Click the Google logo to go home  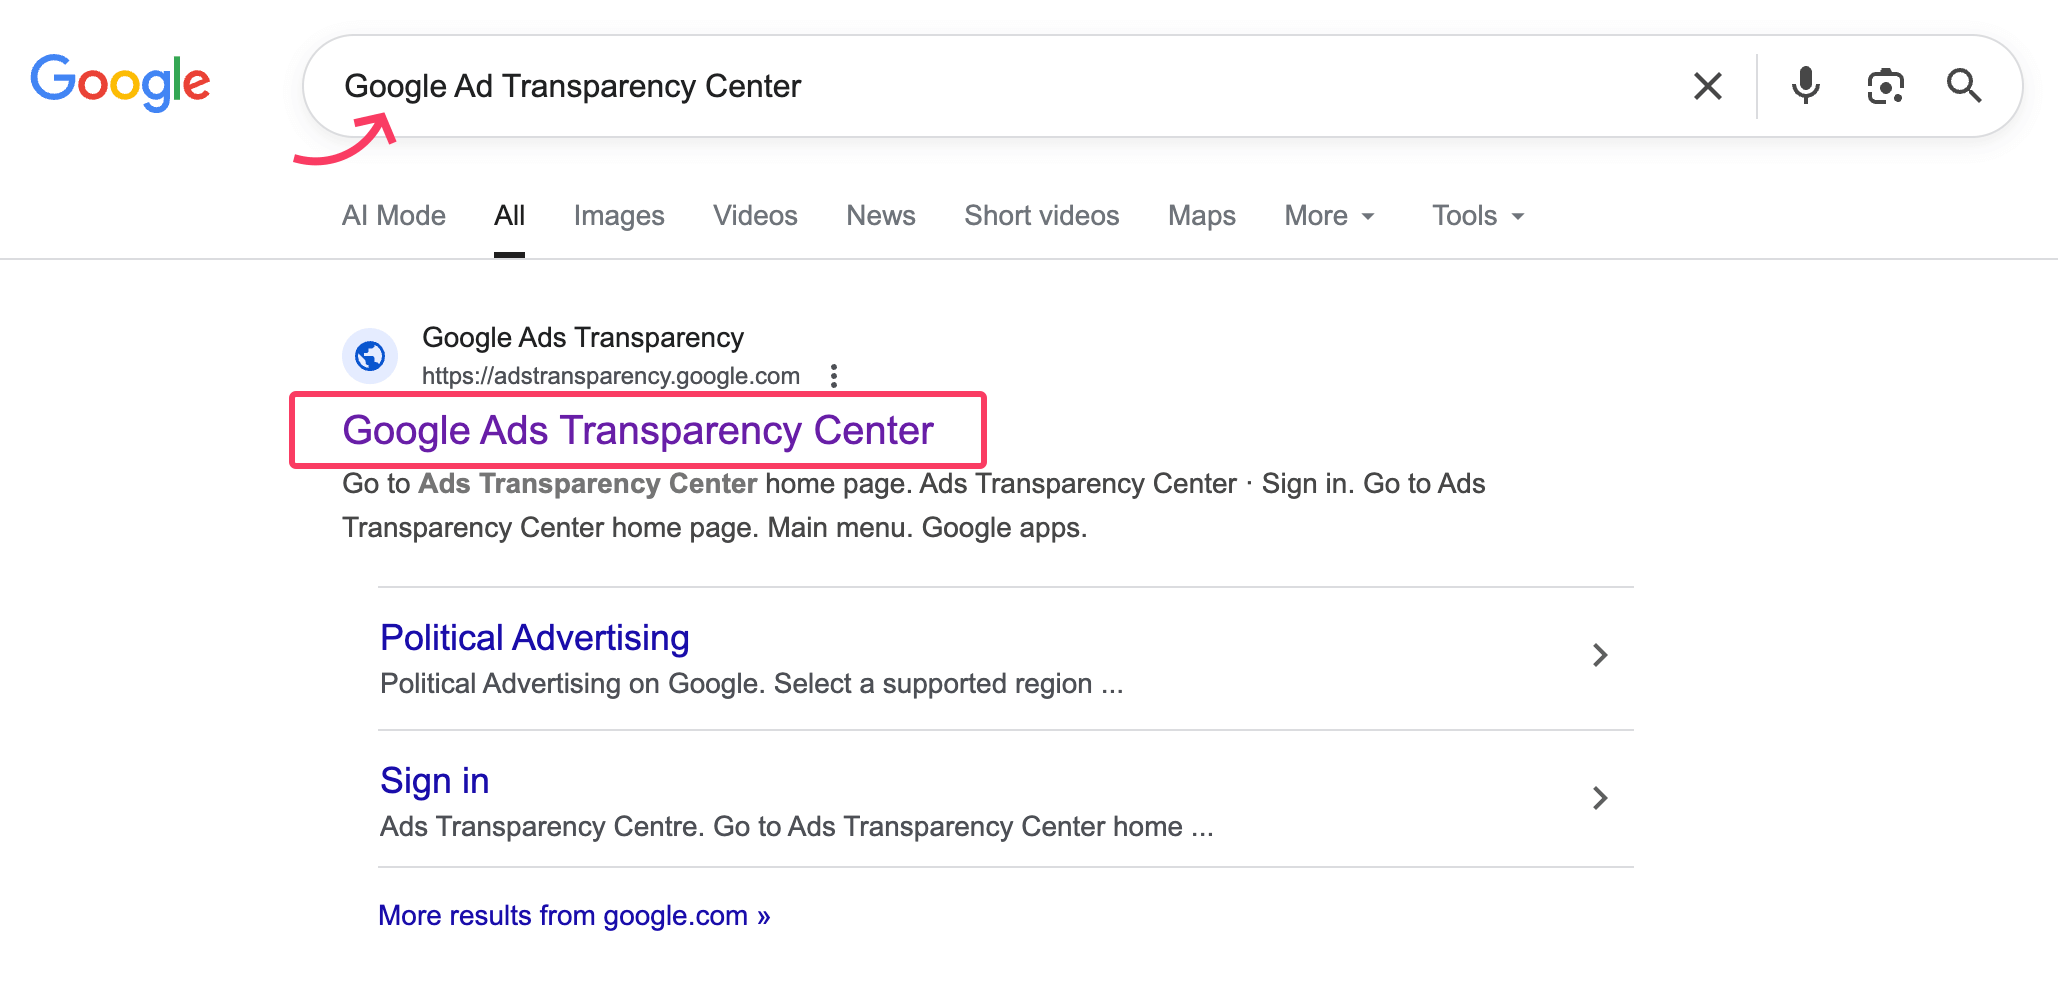[x=120, y=83]
